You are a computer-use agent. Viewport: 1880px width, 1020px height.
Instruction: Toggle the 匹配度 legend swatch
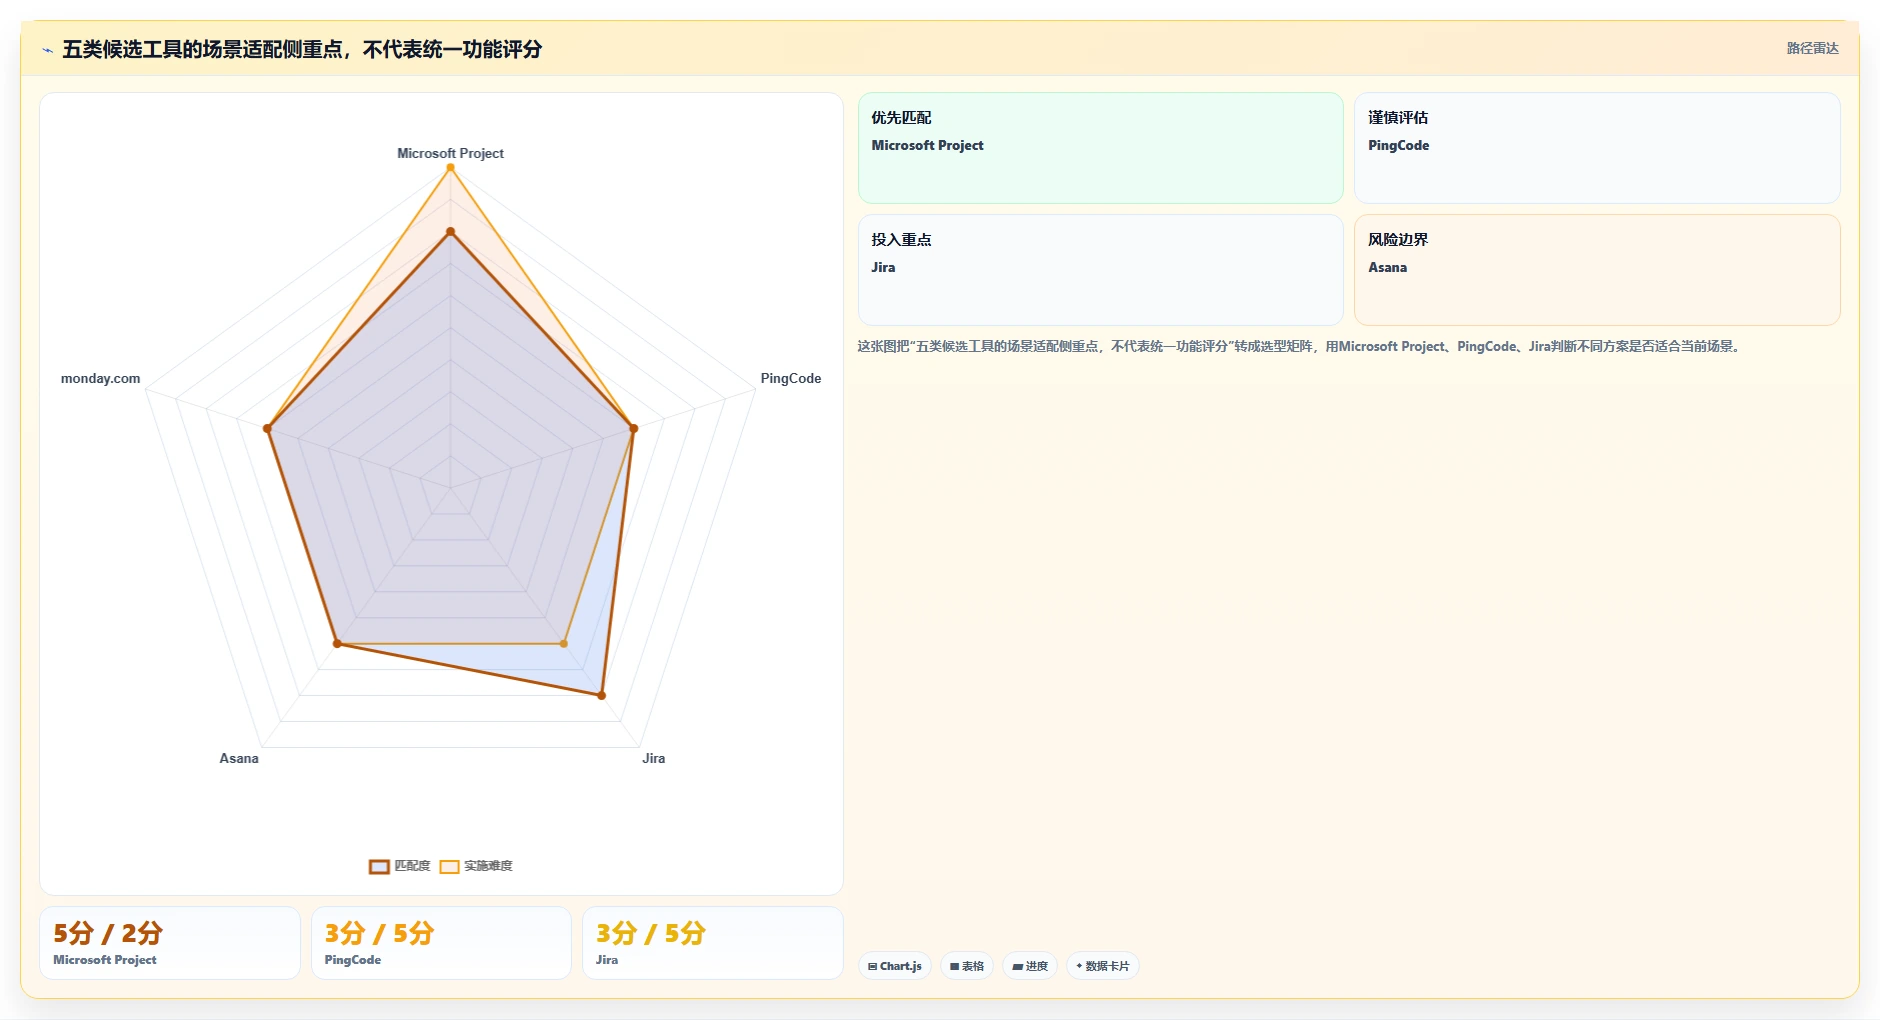tap(379, 866)
